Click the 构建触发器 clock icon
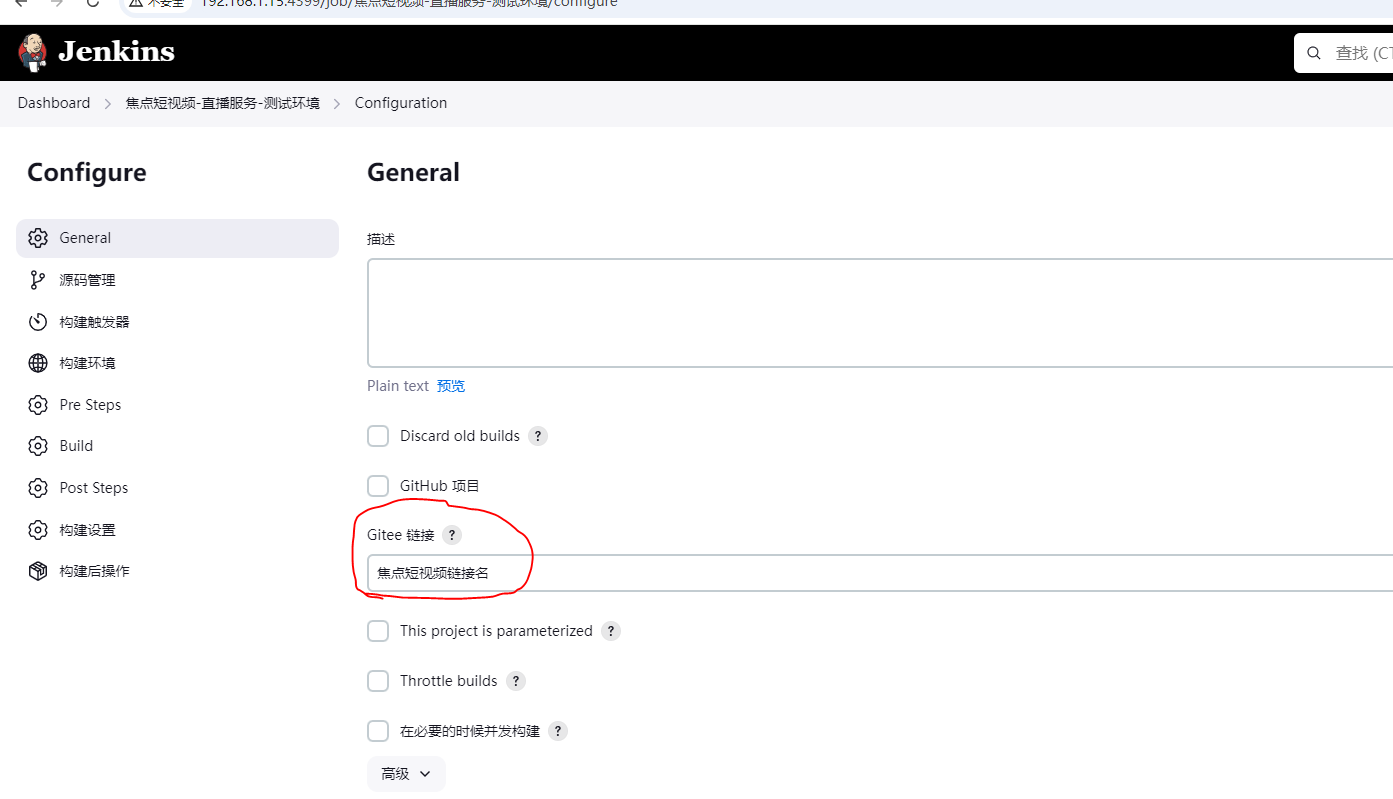 click(x=38, y=322)
